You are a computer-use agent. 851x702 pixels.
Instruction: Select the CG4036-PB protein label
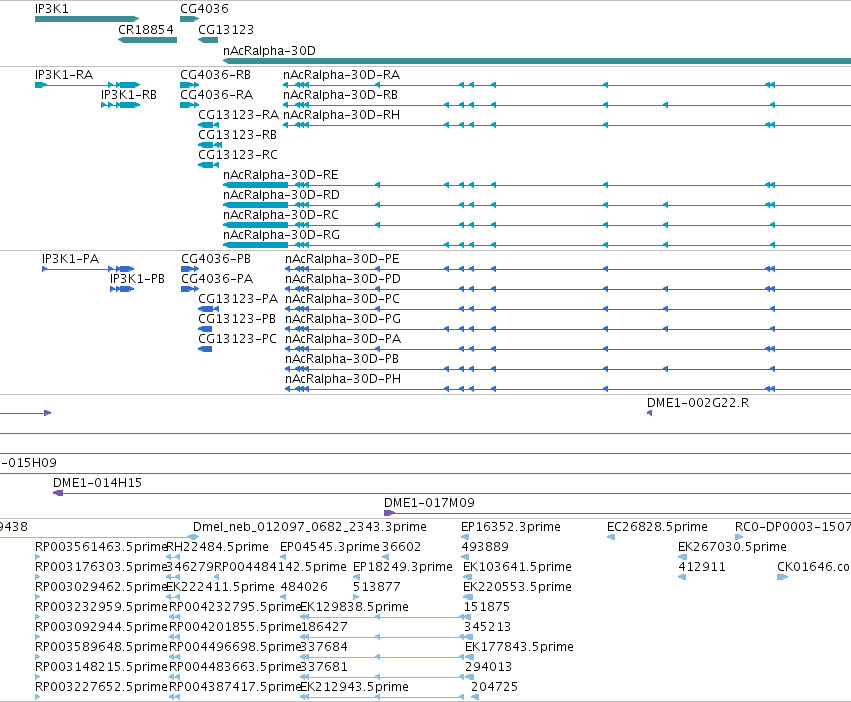(216, 258)
